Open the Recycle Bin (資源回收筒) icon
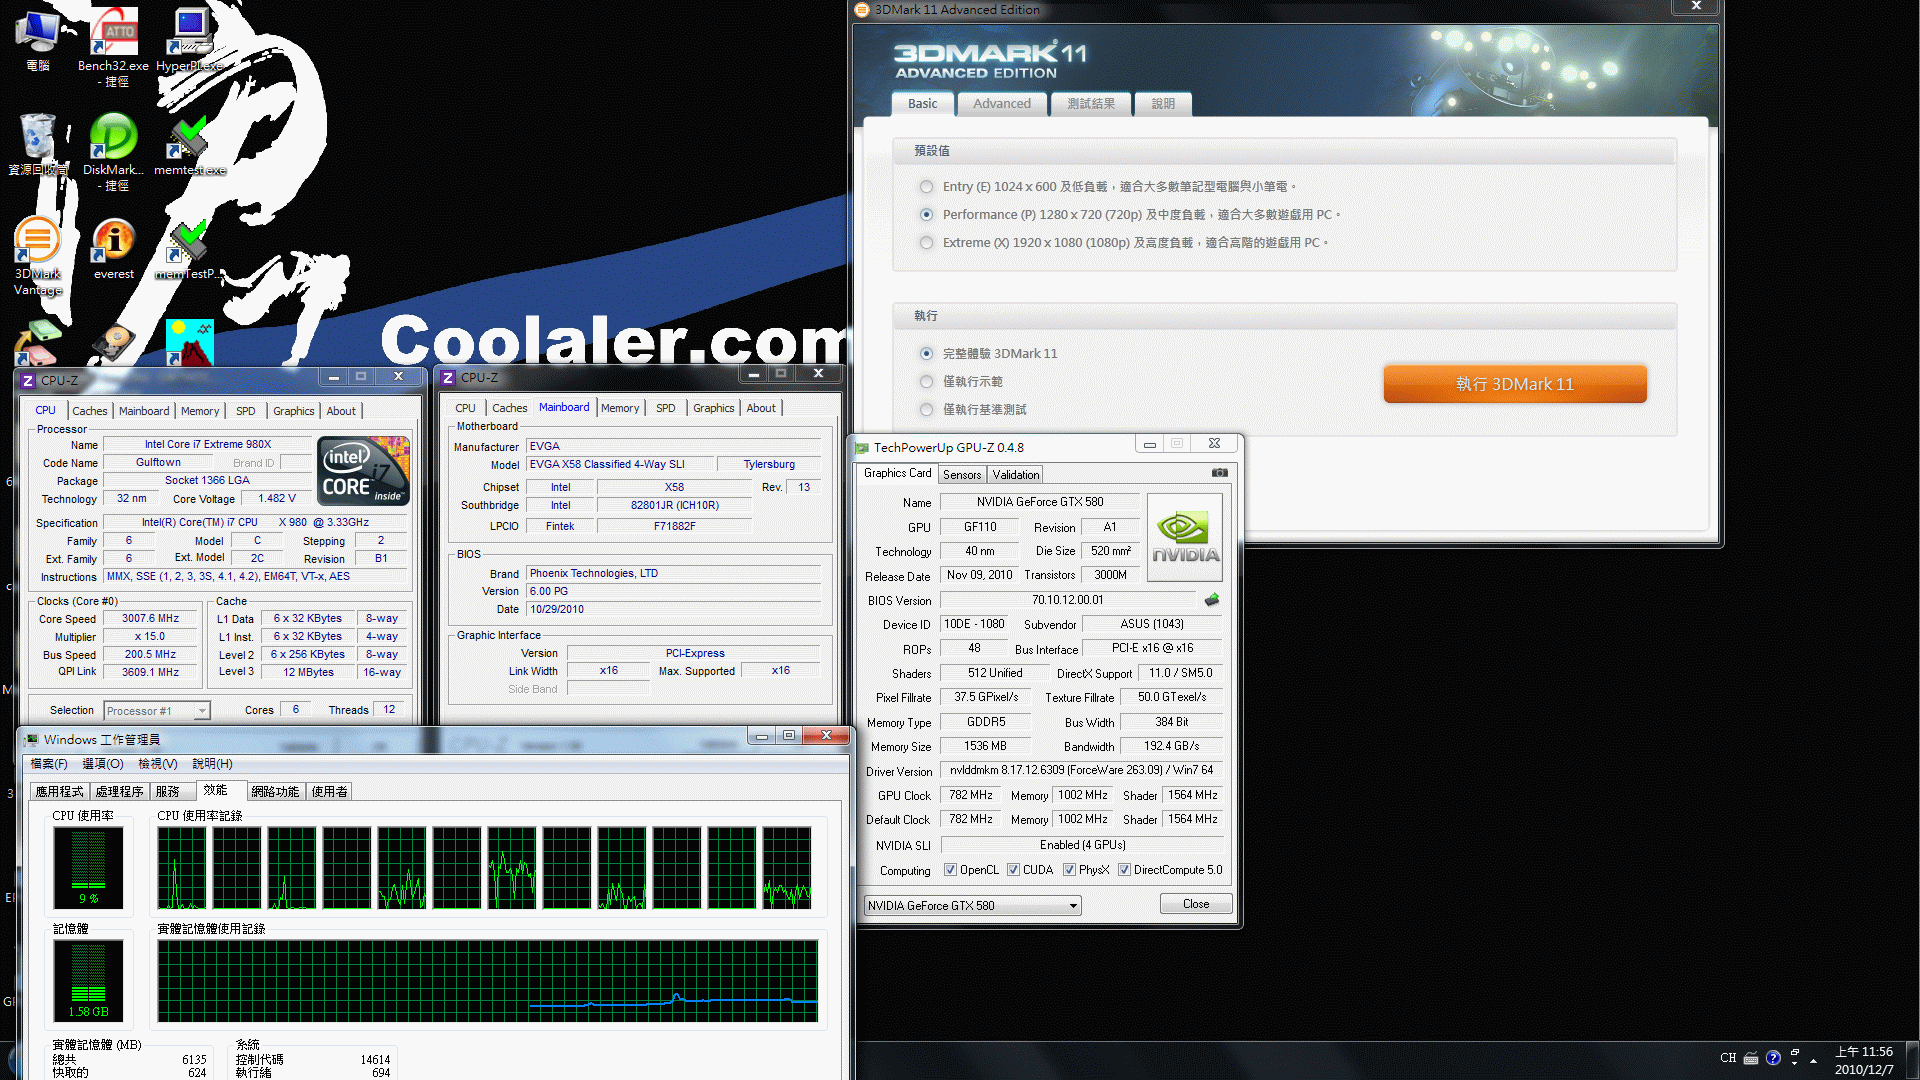 [x=38, y=145]
